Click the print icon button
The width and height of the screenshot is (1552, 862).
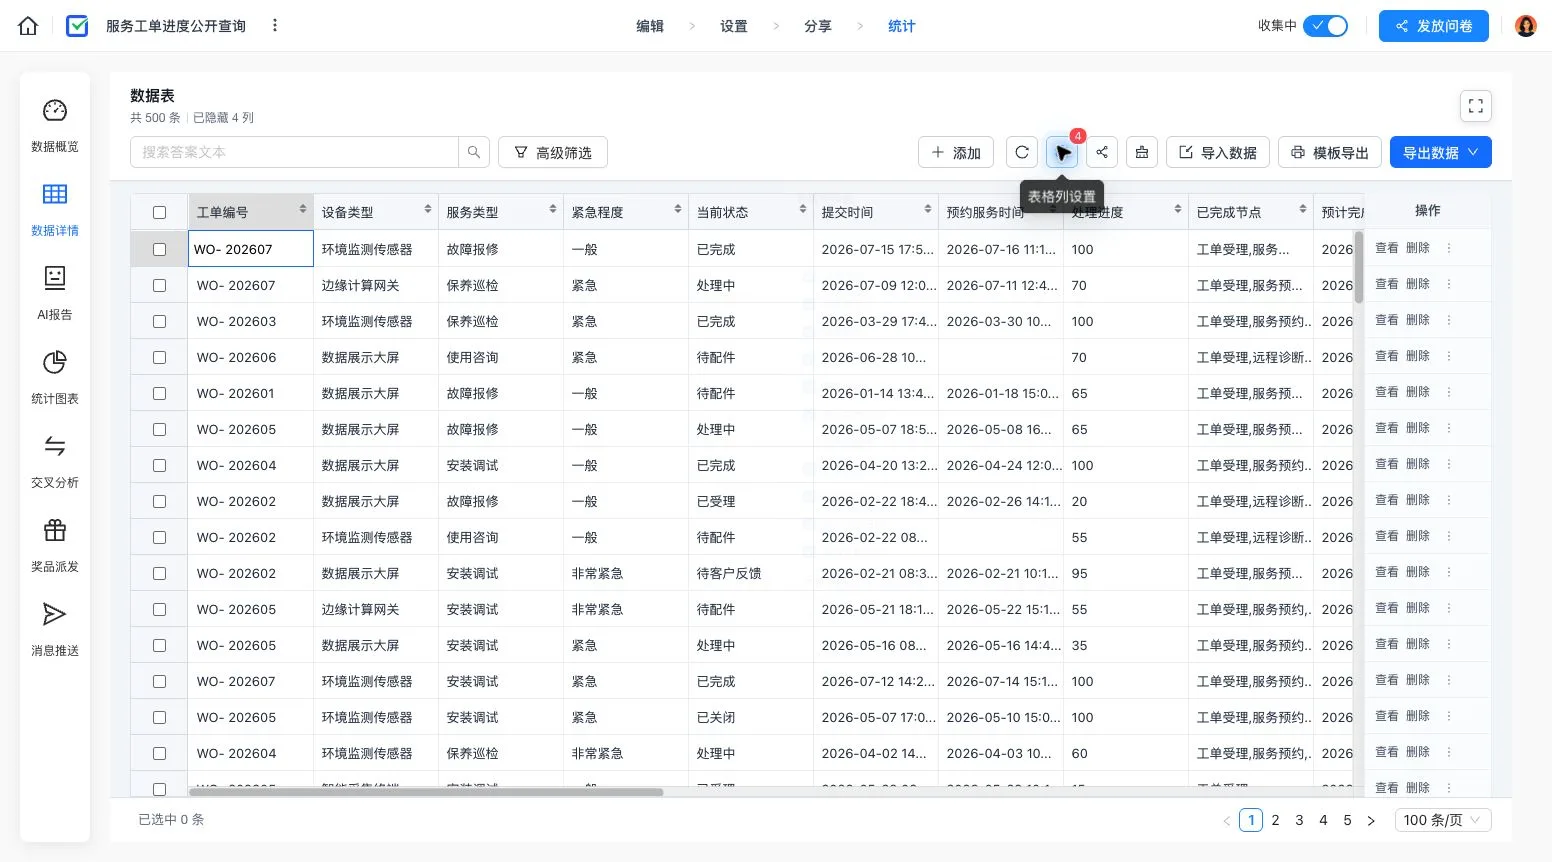(1142, 152)
